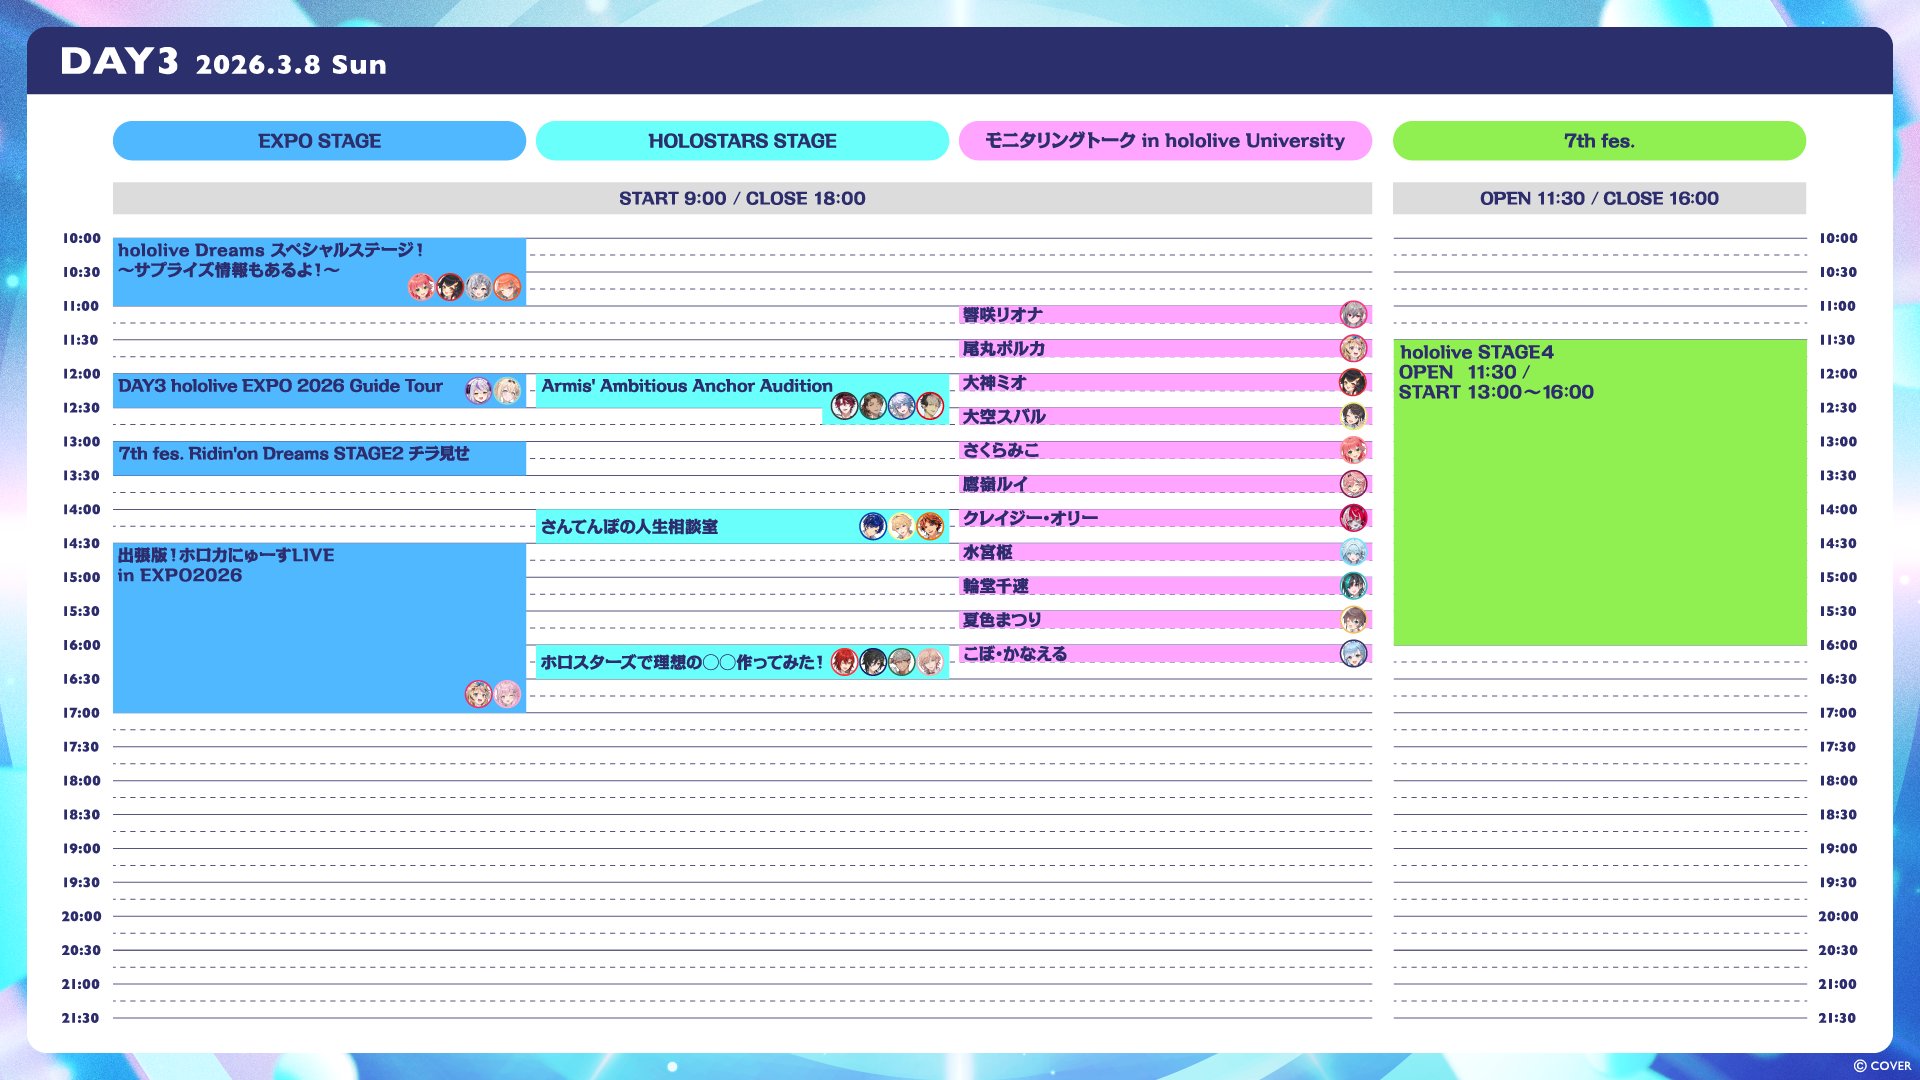Click avatar icon beside クレイジー・オリー

[1353, 518]
